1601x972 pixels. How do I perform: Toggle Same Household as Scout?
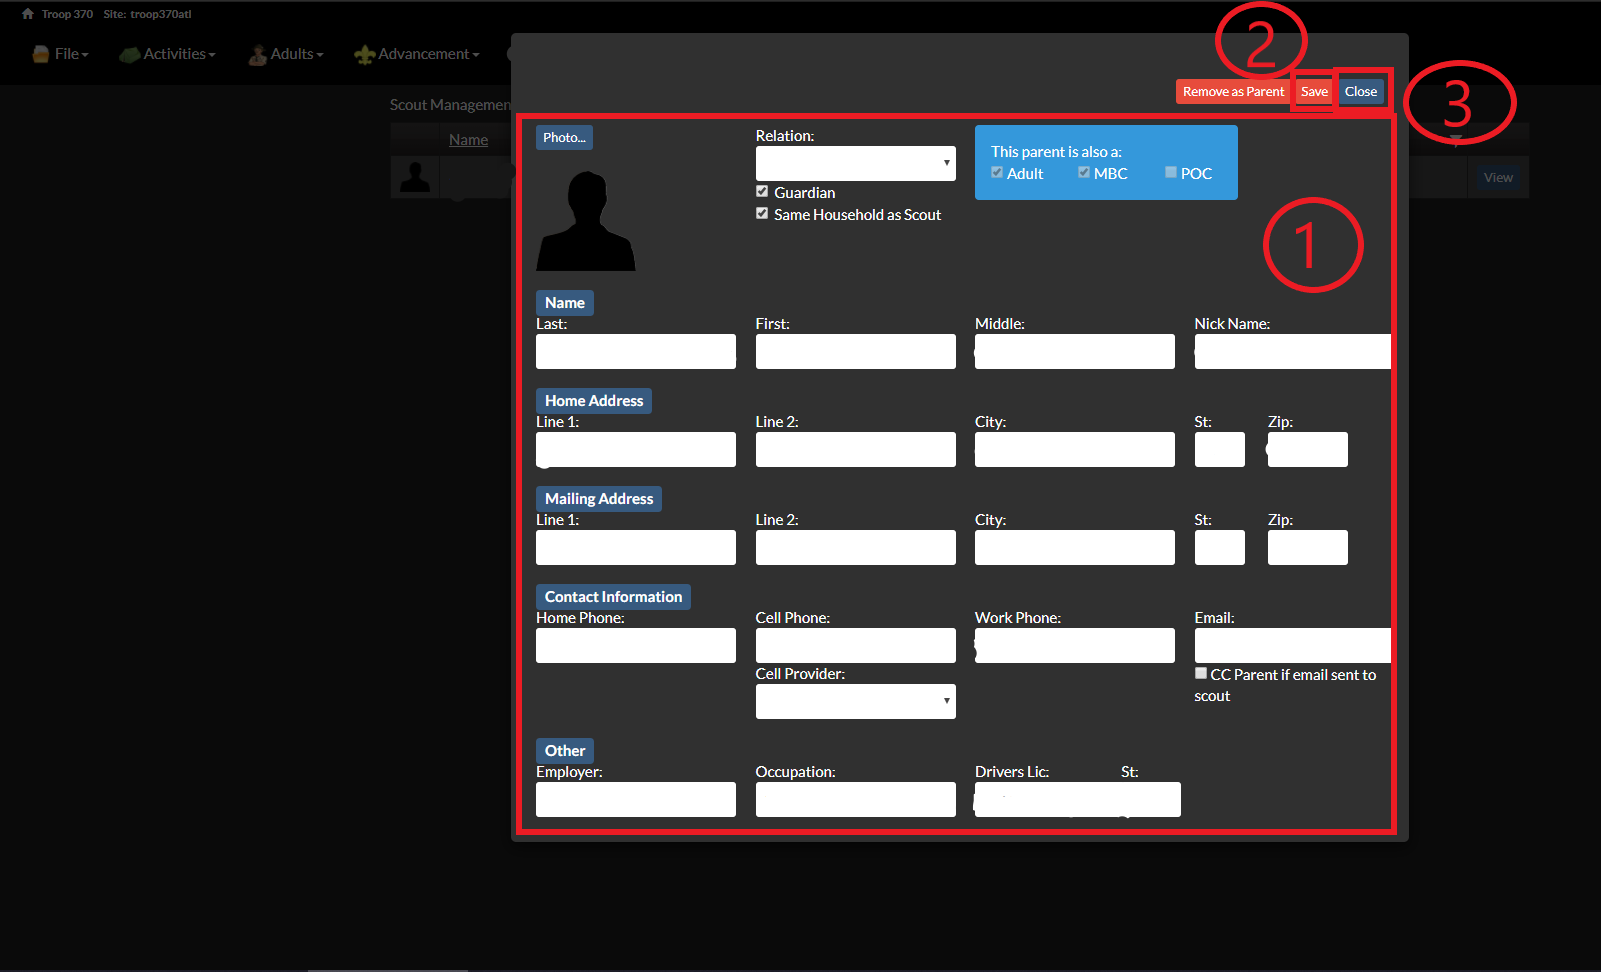tap(762, 213)
